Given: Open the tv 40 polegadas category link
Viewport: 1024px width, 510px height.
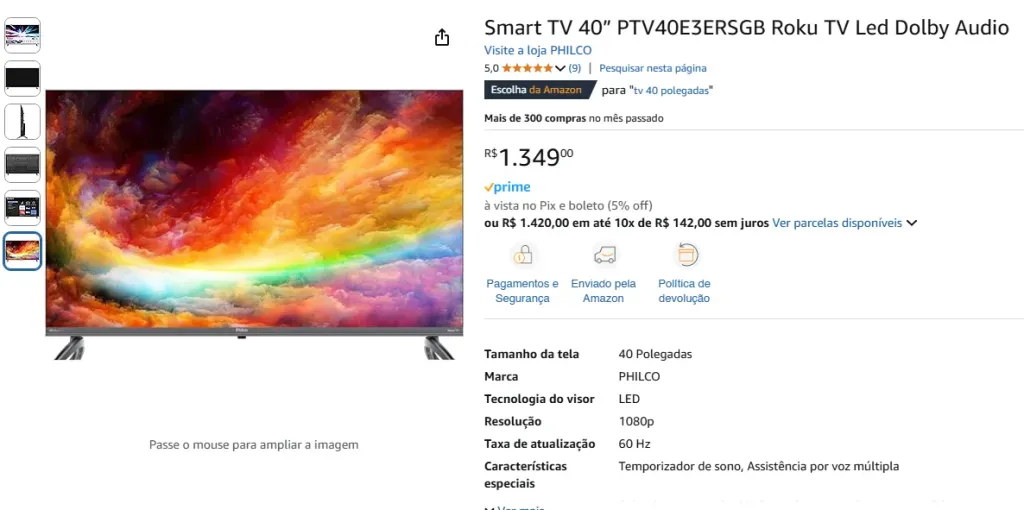Looking at the screenshot, I should coord(672,90).
